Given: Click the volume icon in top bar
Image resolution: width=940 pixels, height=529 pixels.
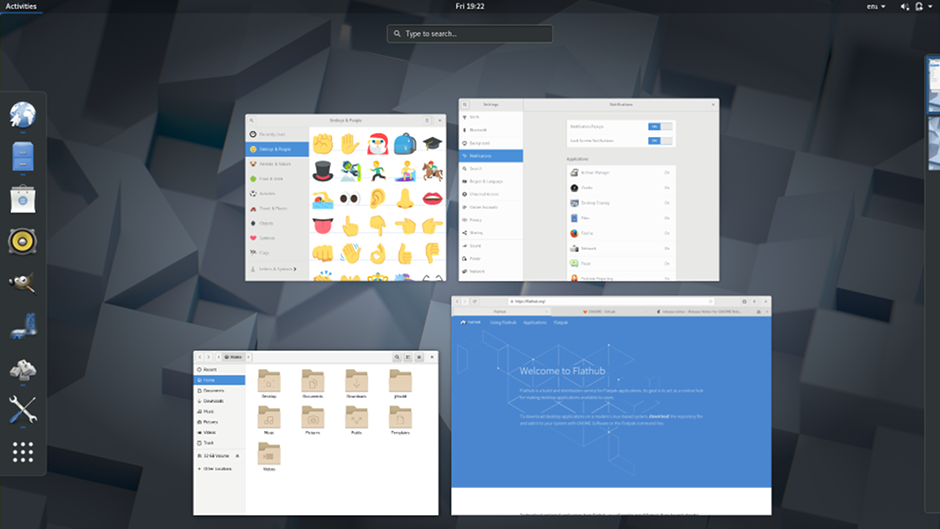Looking at the screenshot, I should (905, 7).
